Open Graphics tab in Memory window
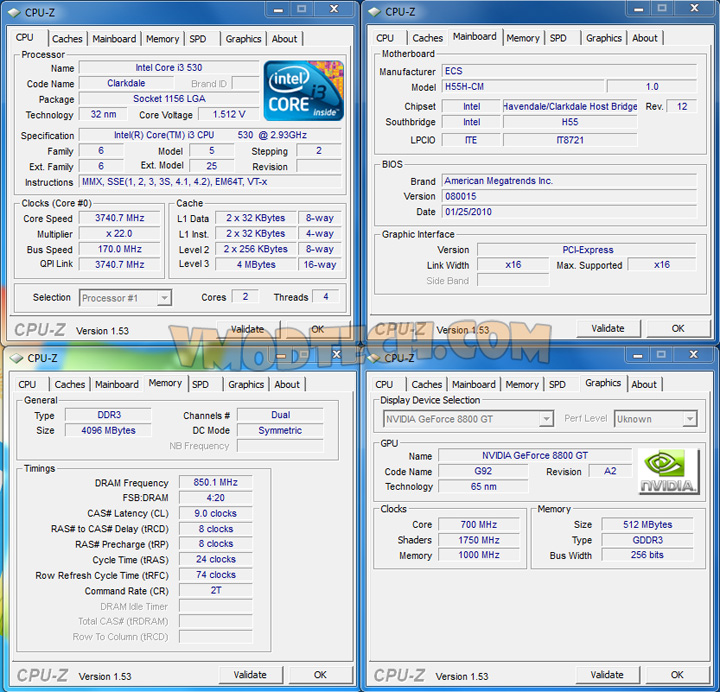 [x=246, y=384]
